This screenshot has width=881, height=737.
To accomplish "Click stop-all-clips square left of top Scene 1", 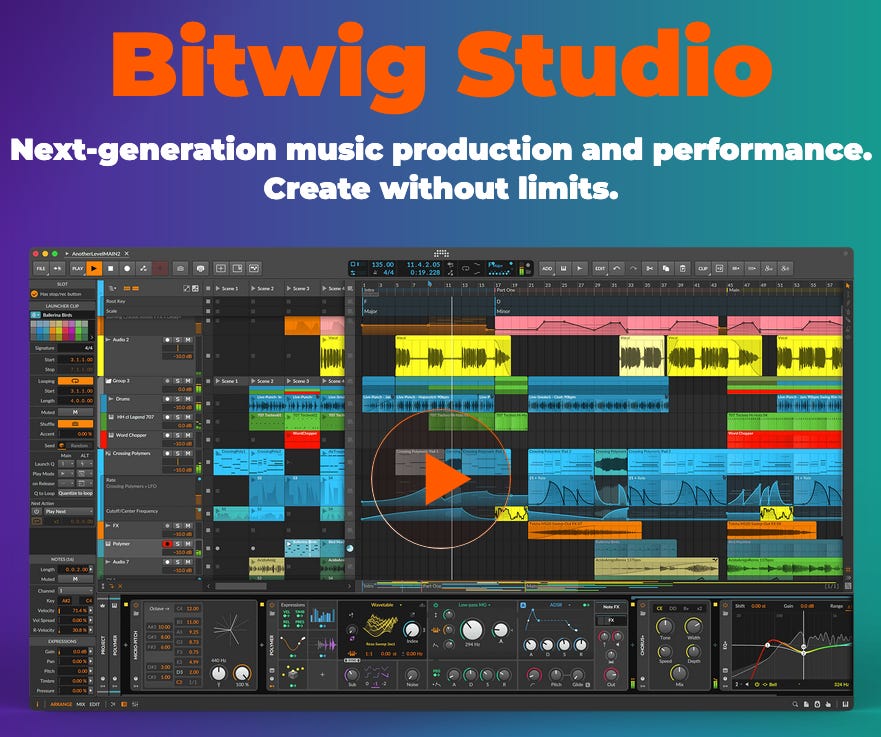I will (208, 288).
